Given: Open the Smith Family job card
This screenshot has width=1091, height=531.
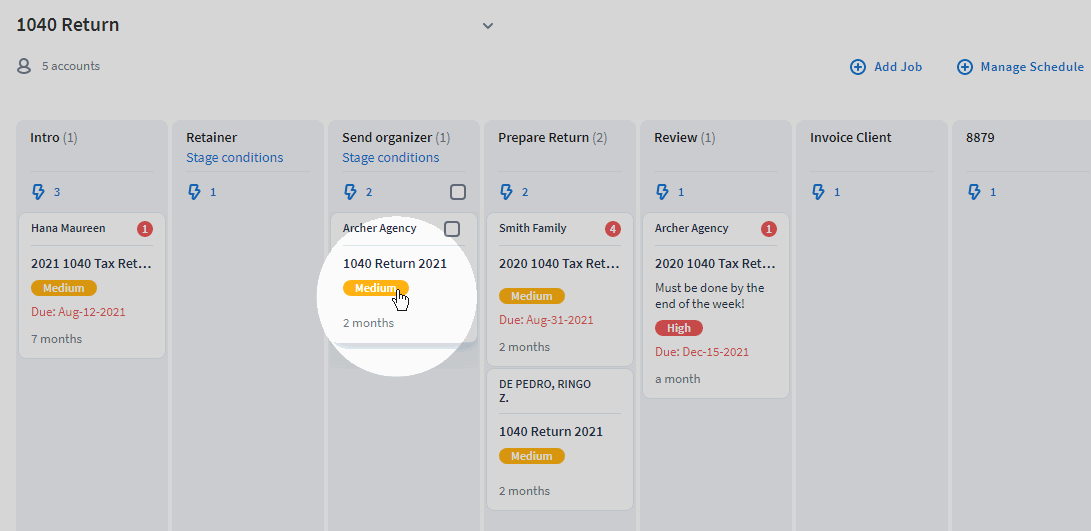Looking at the screenshot, I should 559,265.
